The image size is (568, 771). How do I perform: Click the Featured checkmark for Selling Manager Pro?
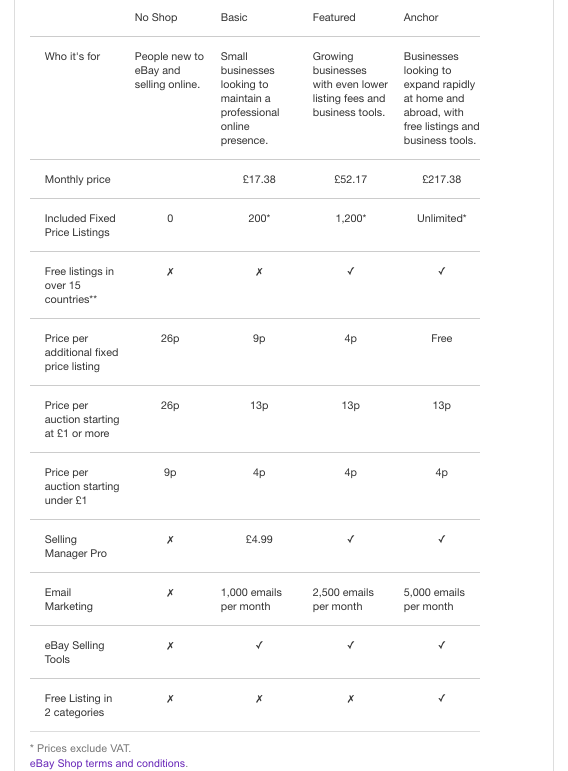click(351, 539)
